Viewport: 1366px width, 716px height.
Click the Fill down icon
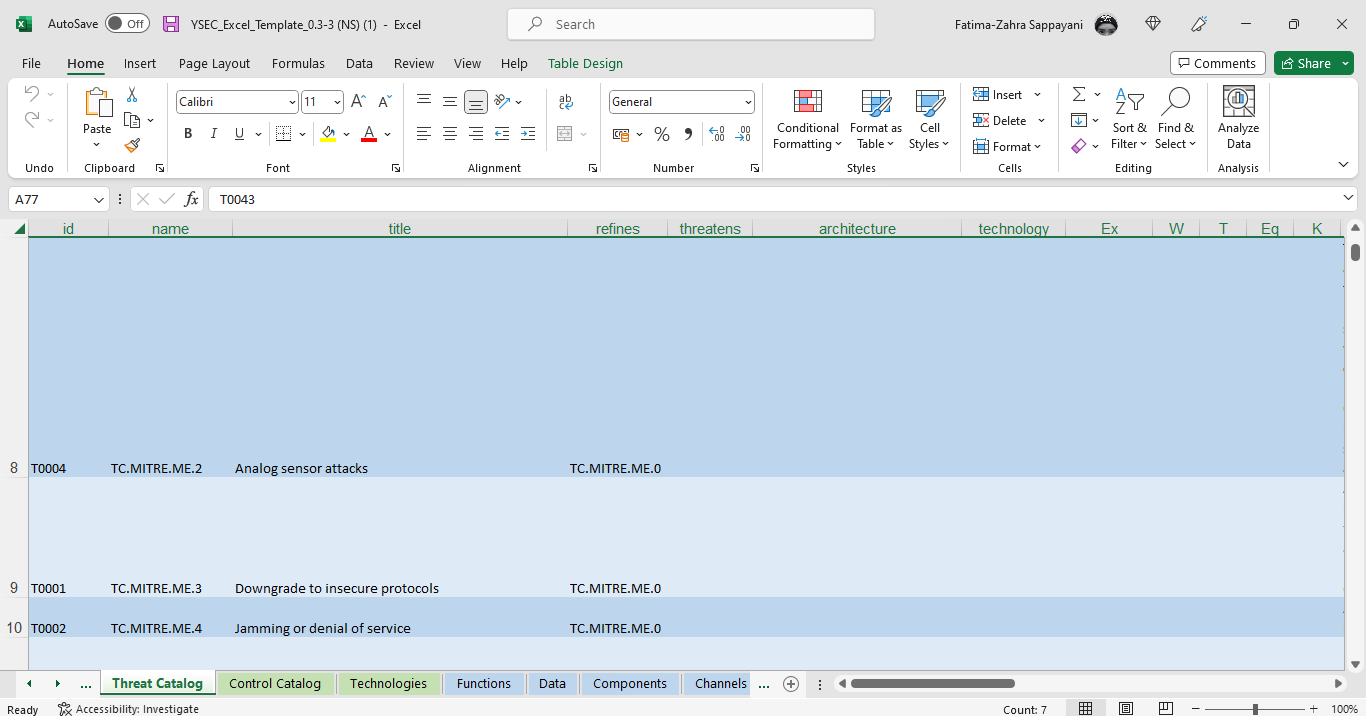[x=1079, y=120]
